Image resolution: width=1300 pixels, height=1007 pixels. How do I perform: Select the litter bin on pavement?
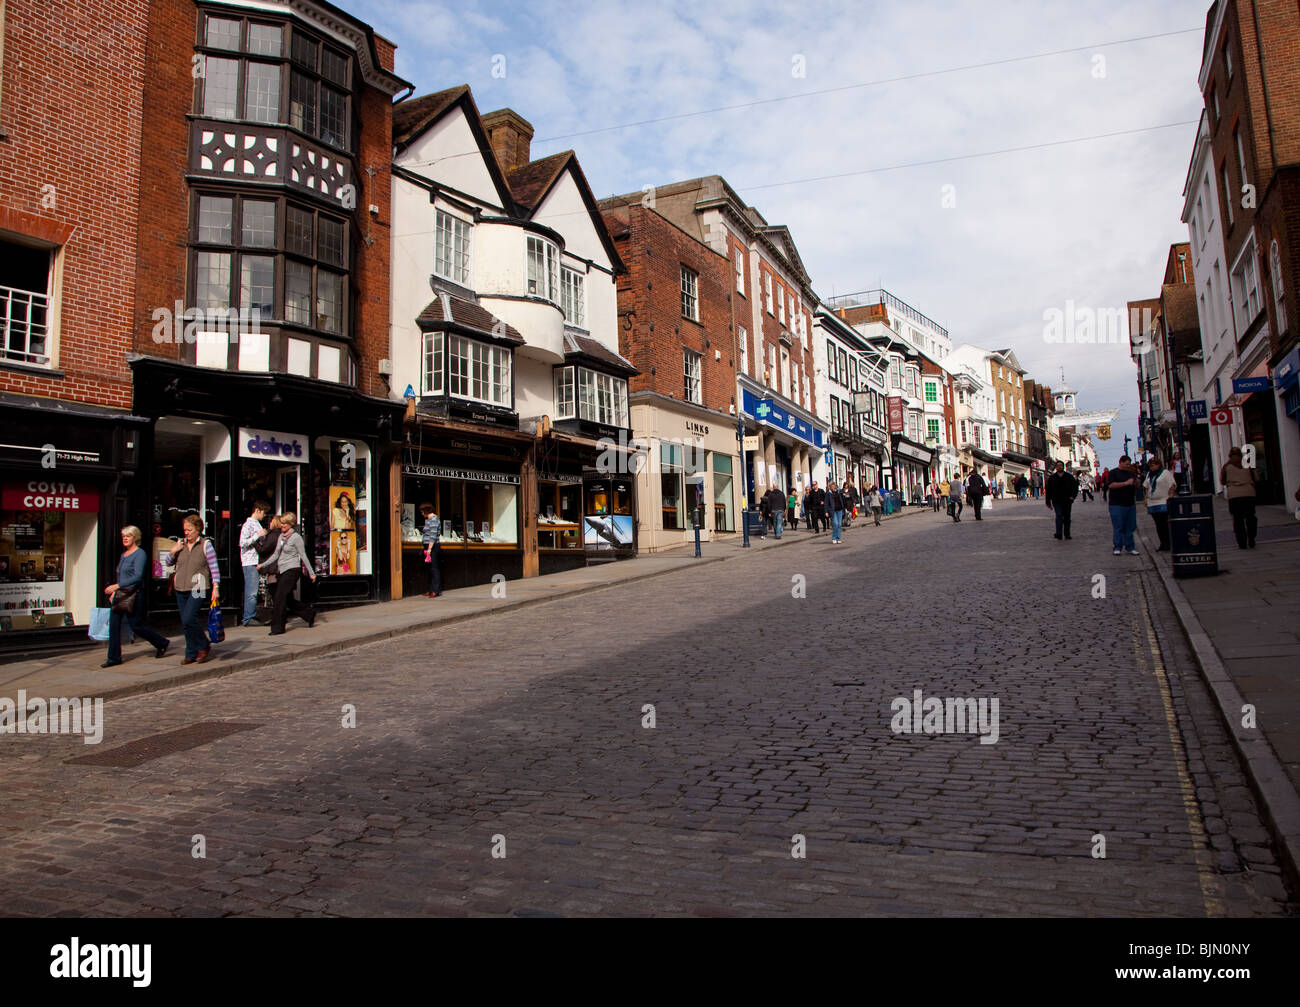[x=1192, y=535]
